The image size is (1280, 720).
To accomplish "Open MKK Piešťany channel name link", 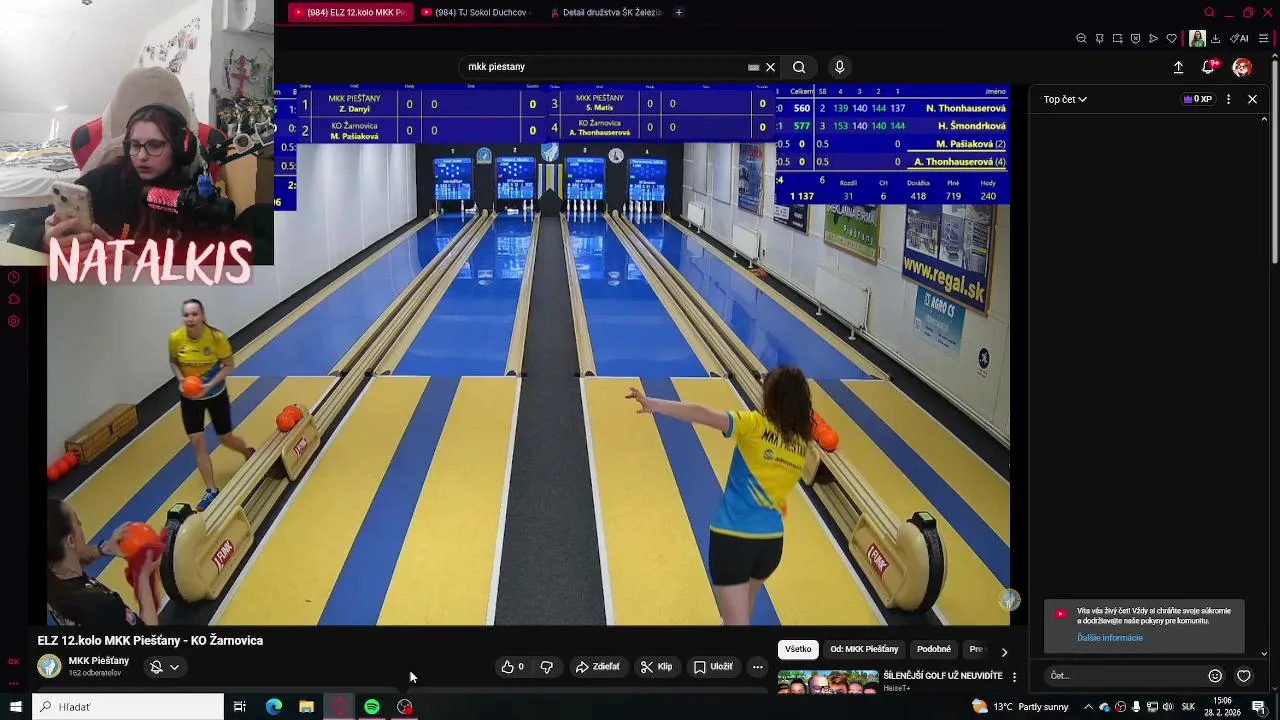I will (x=98, y=661).
